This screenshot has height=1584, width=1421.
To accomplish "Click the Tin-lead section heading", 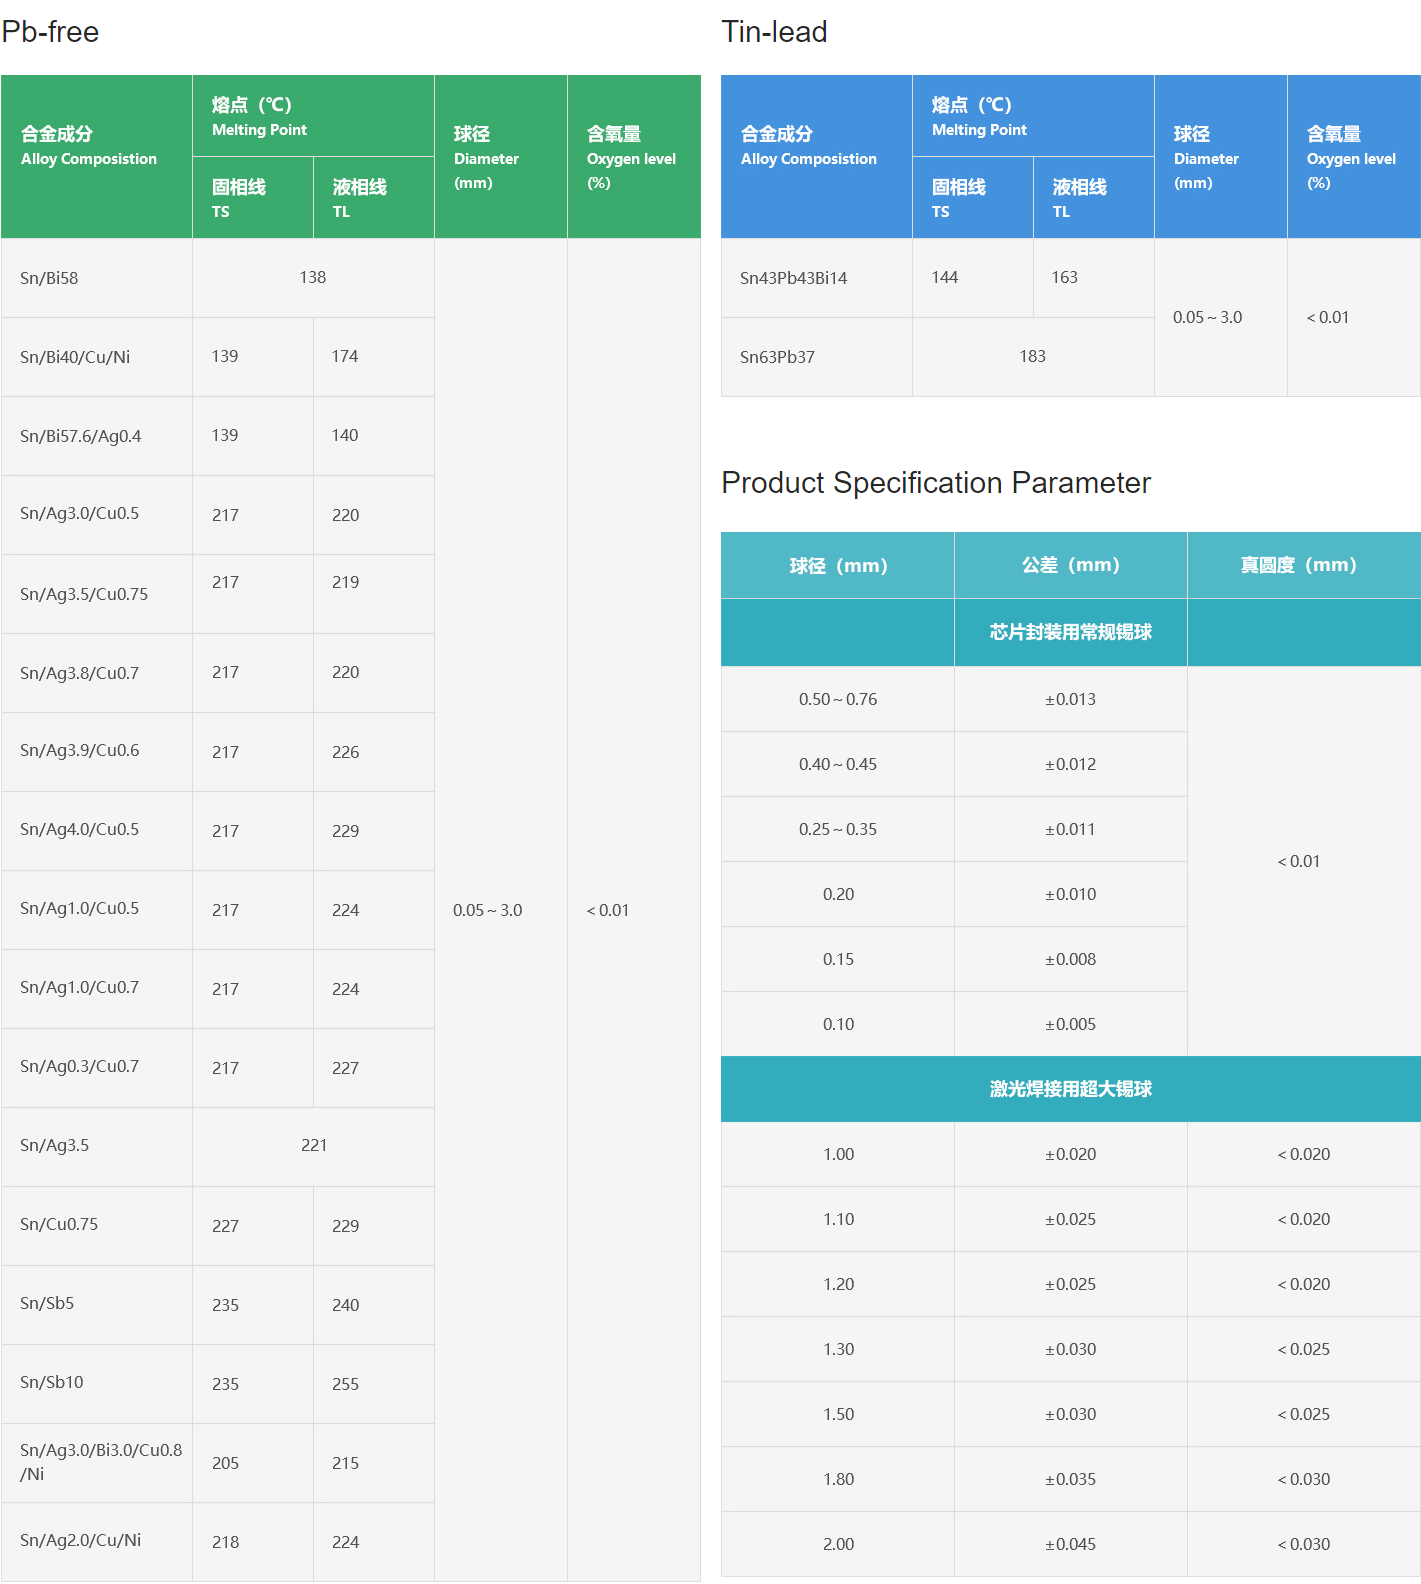I will [x=774, y=32].
